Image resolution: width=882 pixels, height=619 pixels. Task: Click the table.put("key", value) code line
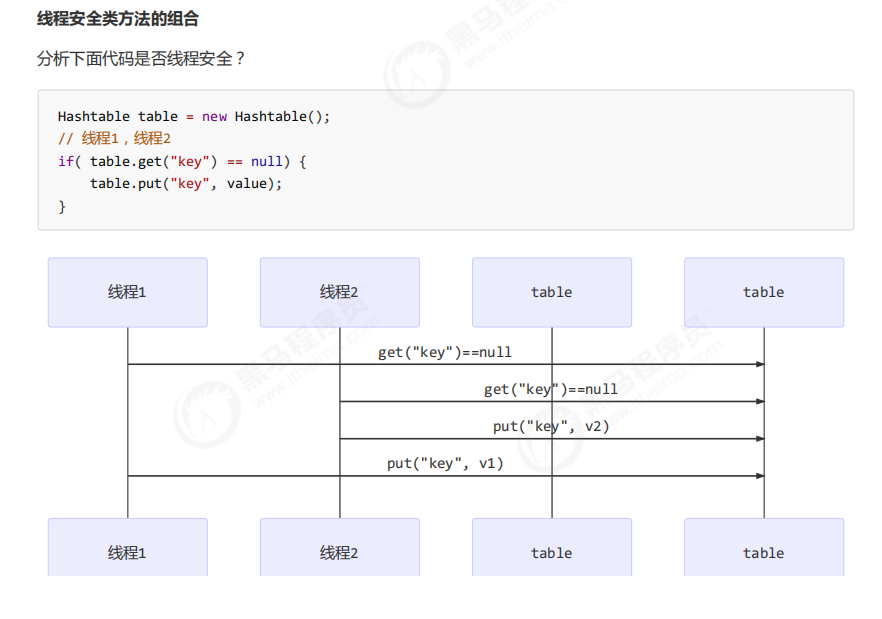coord(186,183)
